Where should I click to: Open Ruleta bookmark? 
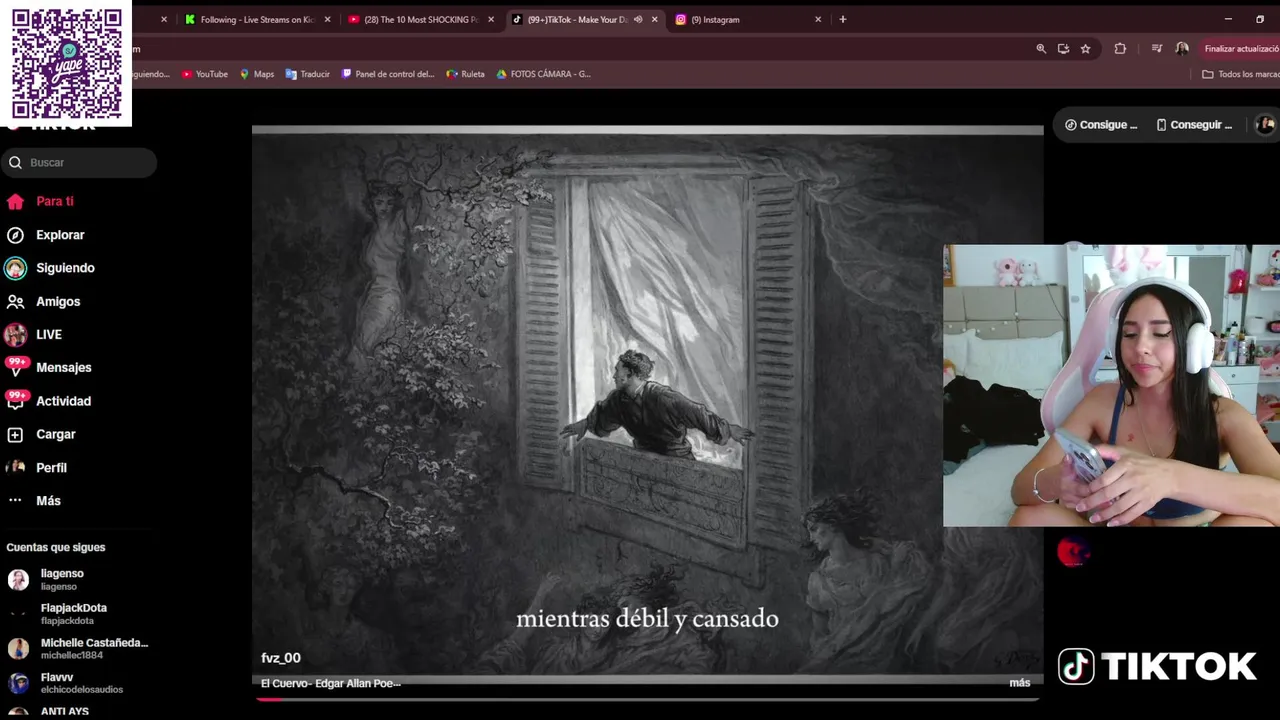coord(466,74)
